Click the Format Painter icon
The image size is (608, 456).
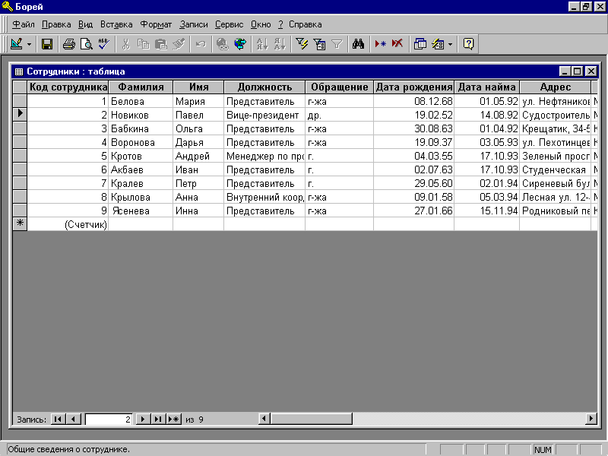click(x=178, y=44)
